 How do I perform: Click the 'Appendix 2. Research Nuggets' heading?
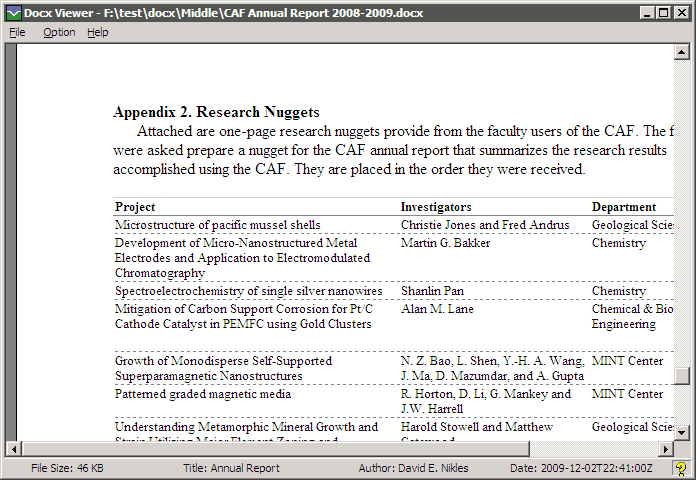[217, 112]
